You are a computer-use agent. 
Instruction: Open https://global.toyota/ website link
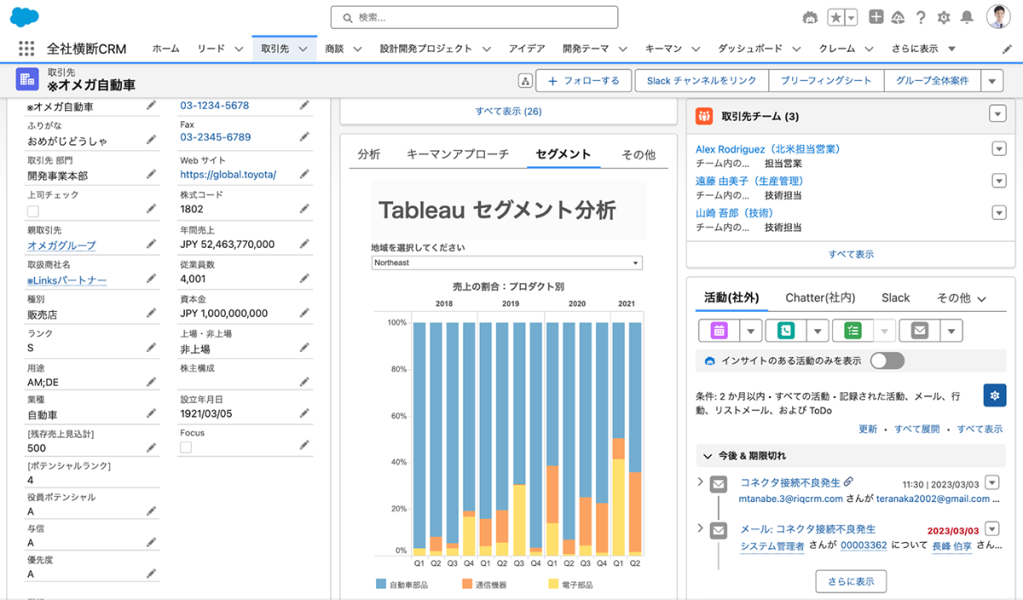[228, 175]
